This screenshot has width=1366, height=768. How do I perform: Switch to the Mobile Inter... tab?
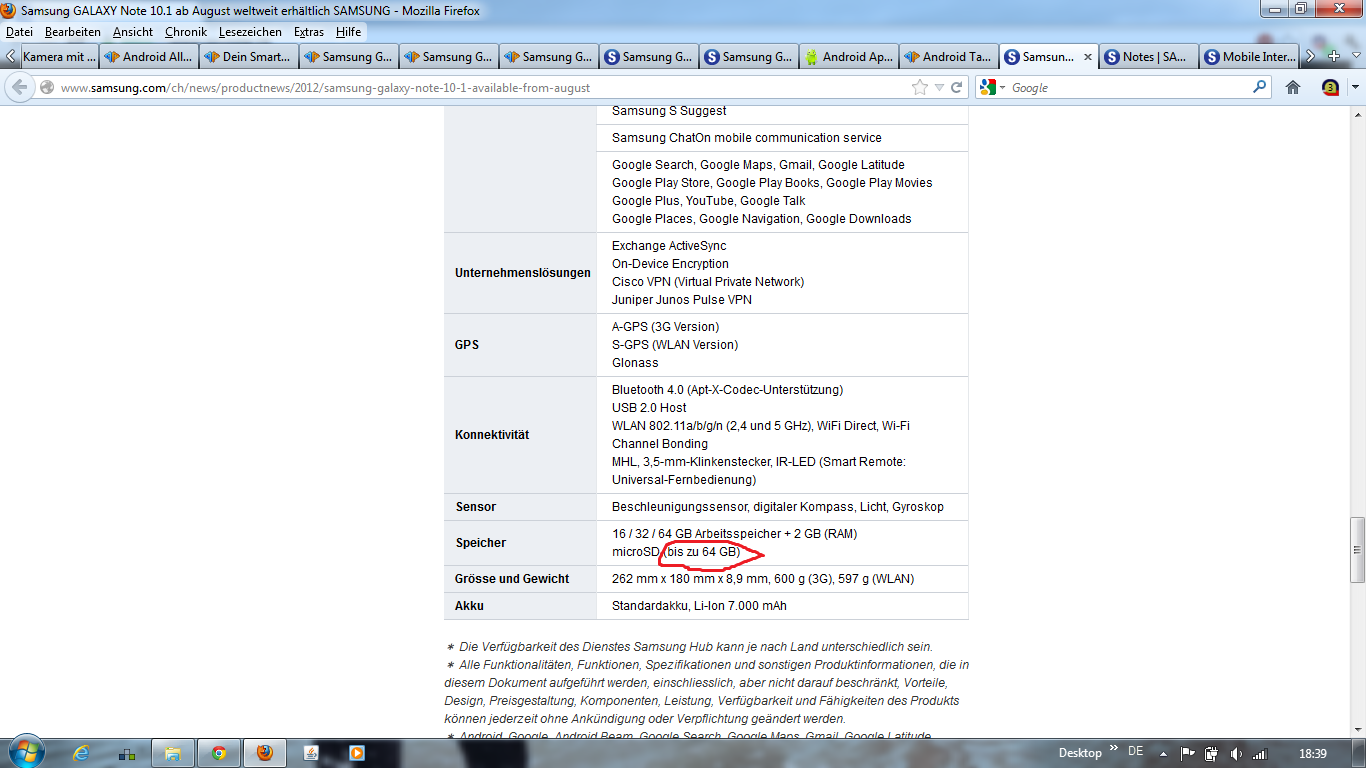[x=1248, y=57]
